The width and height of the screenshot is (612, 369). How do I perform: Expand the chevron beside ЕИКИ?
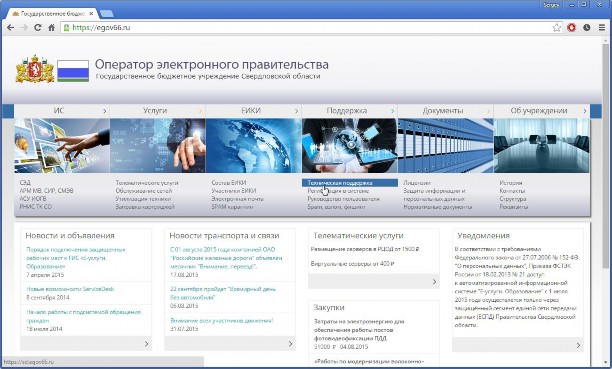pyautogui.click(x=296, y=111)
